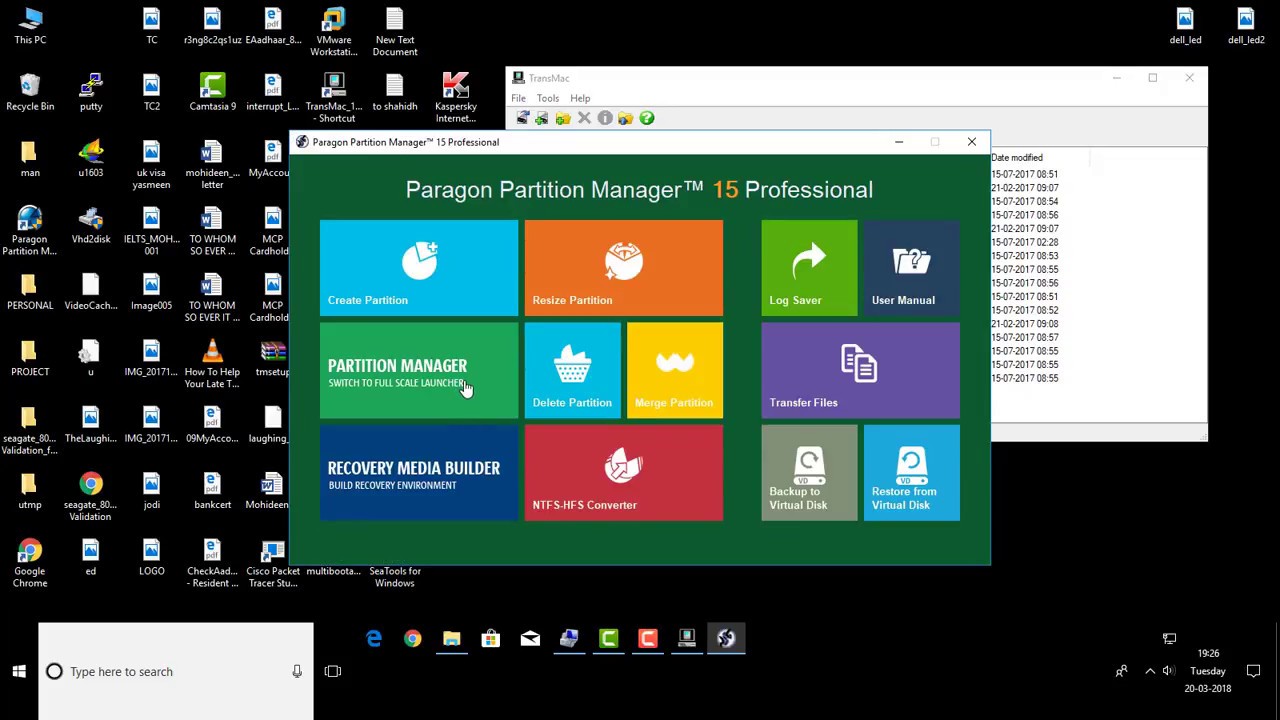This screenshot has height=720, width=1280.
Task: Launch Recovery Media Builder
Action: tap(419, 473)
